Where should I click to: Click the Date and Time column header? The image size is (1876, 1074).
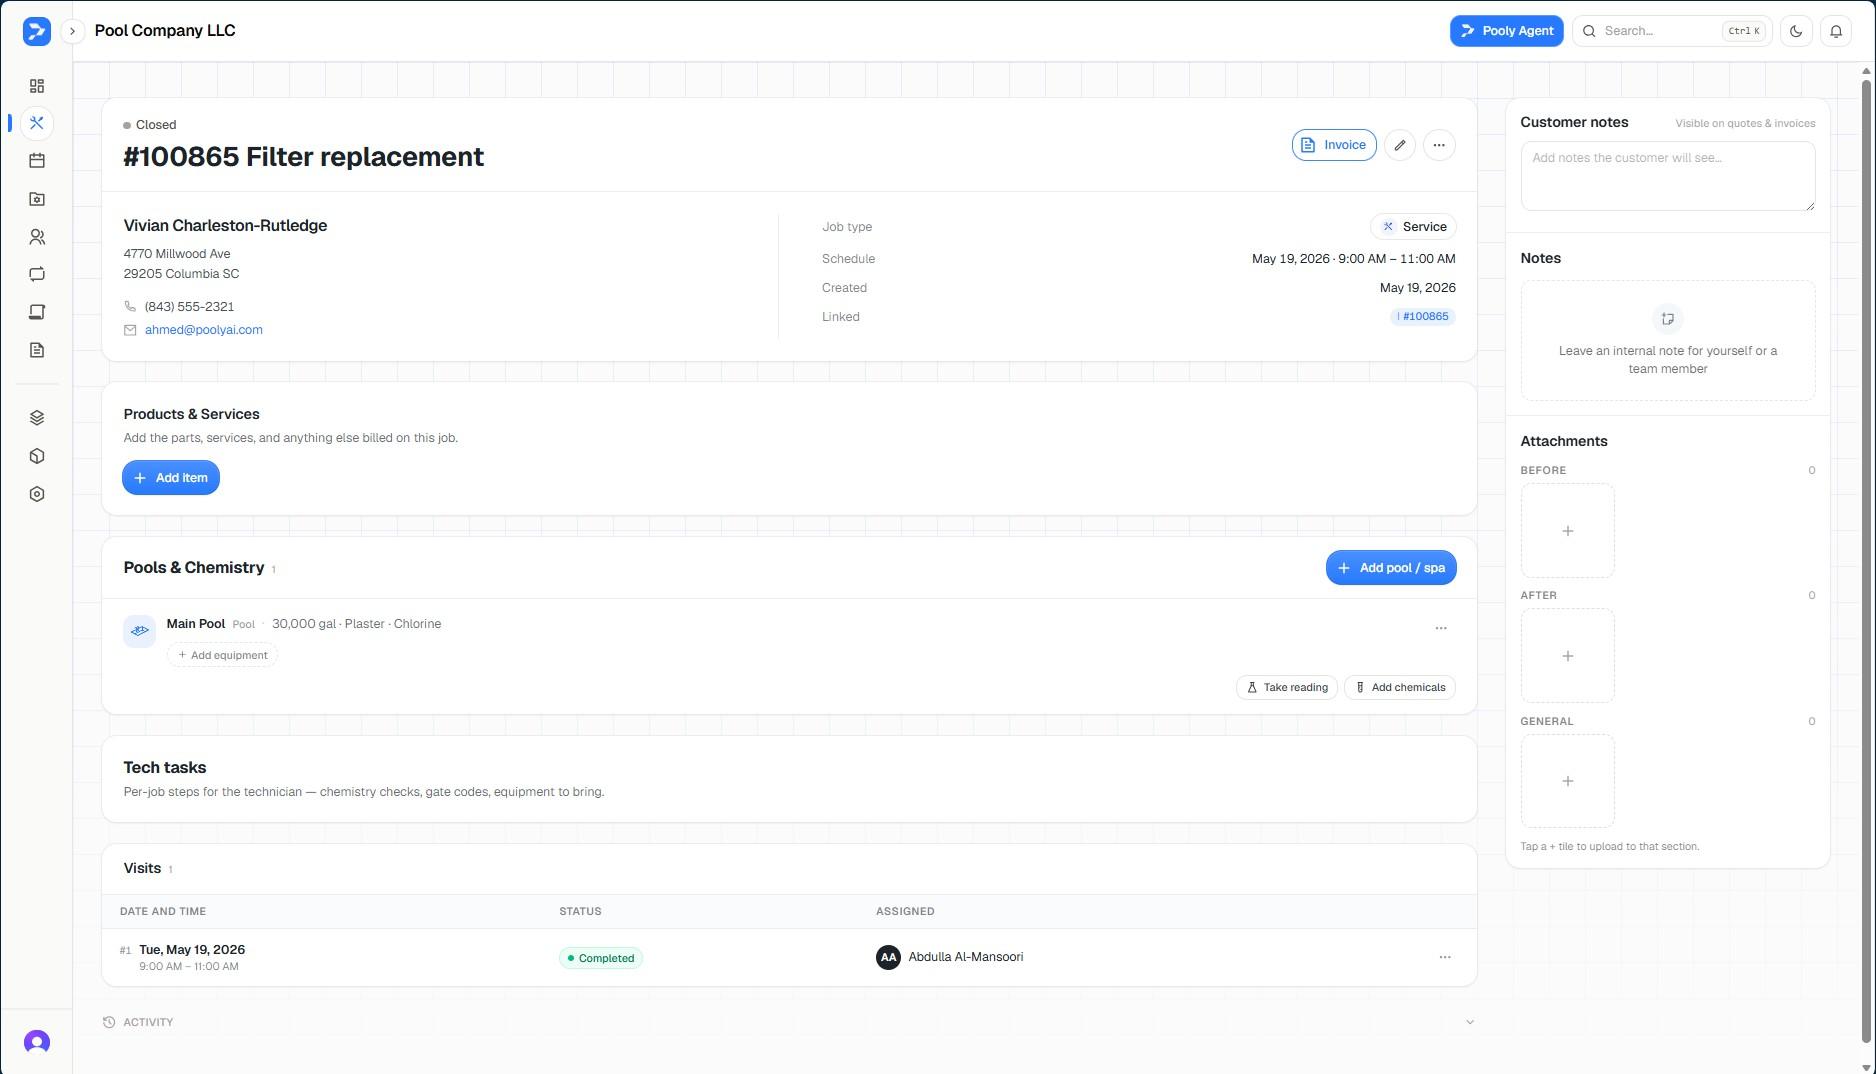[x=163, y=912]
